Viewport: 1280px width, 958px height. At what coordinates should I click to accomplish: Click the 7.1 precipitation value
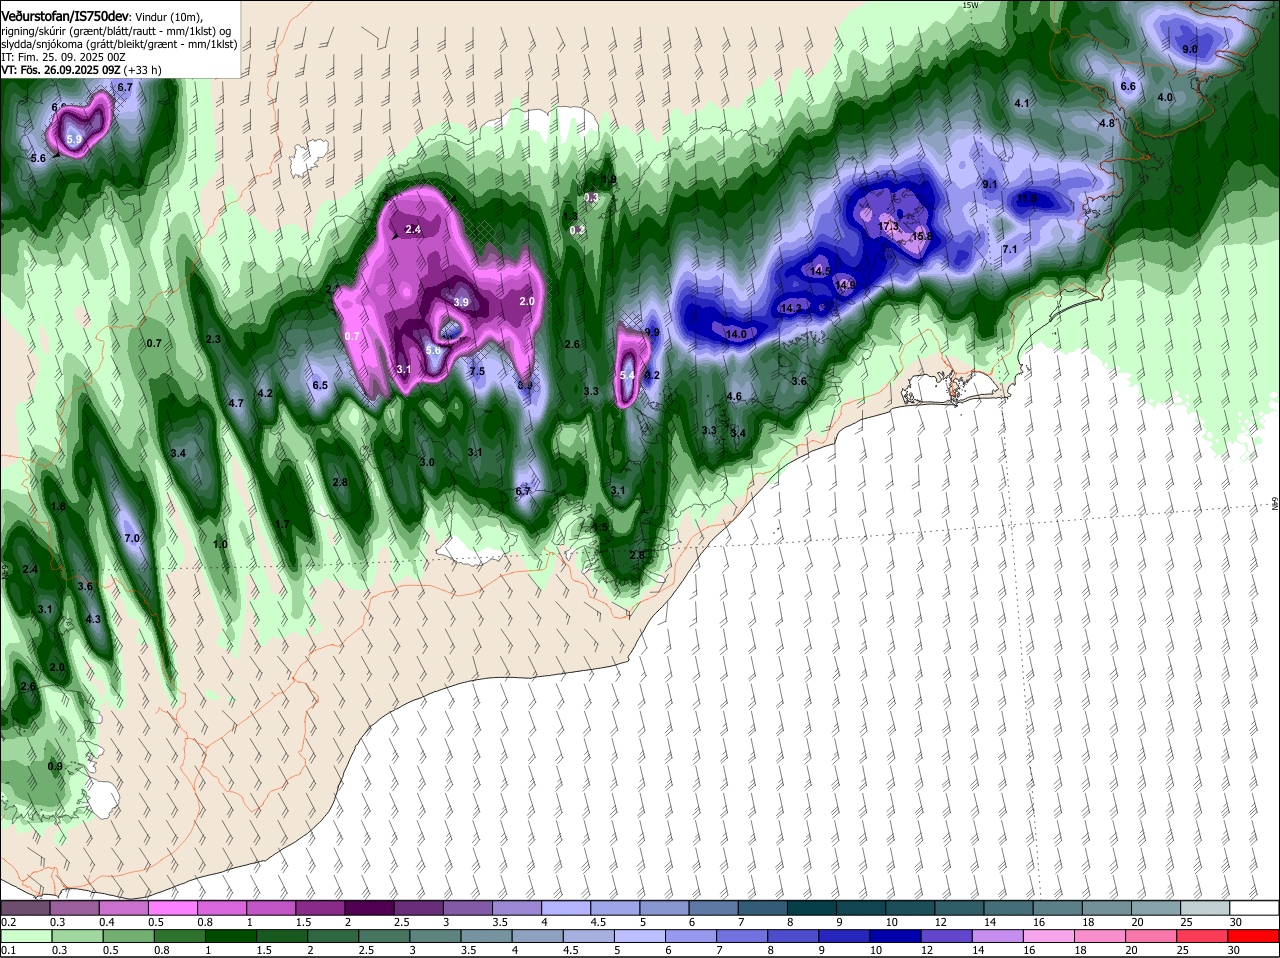[x=1009, y=249]
